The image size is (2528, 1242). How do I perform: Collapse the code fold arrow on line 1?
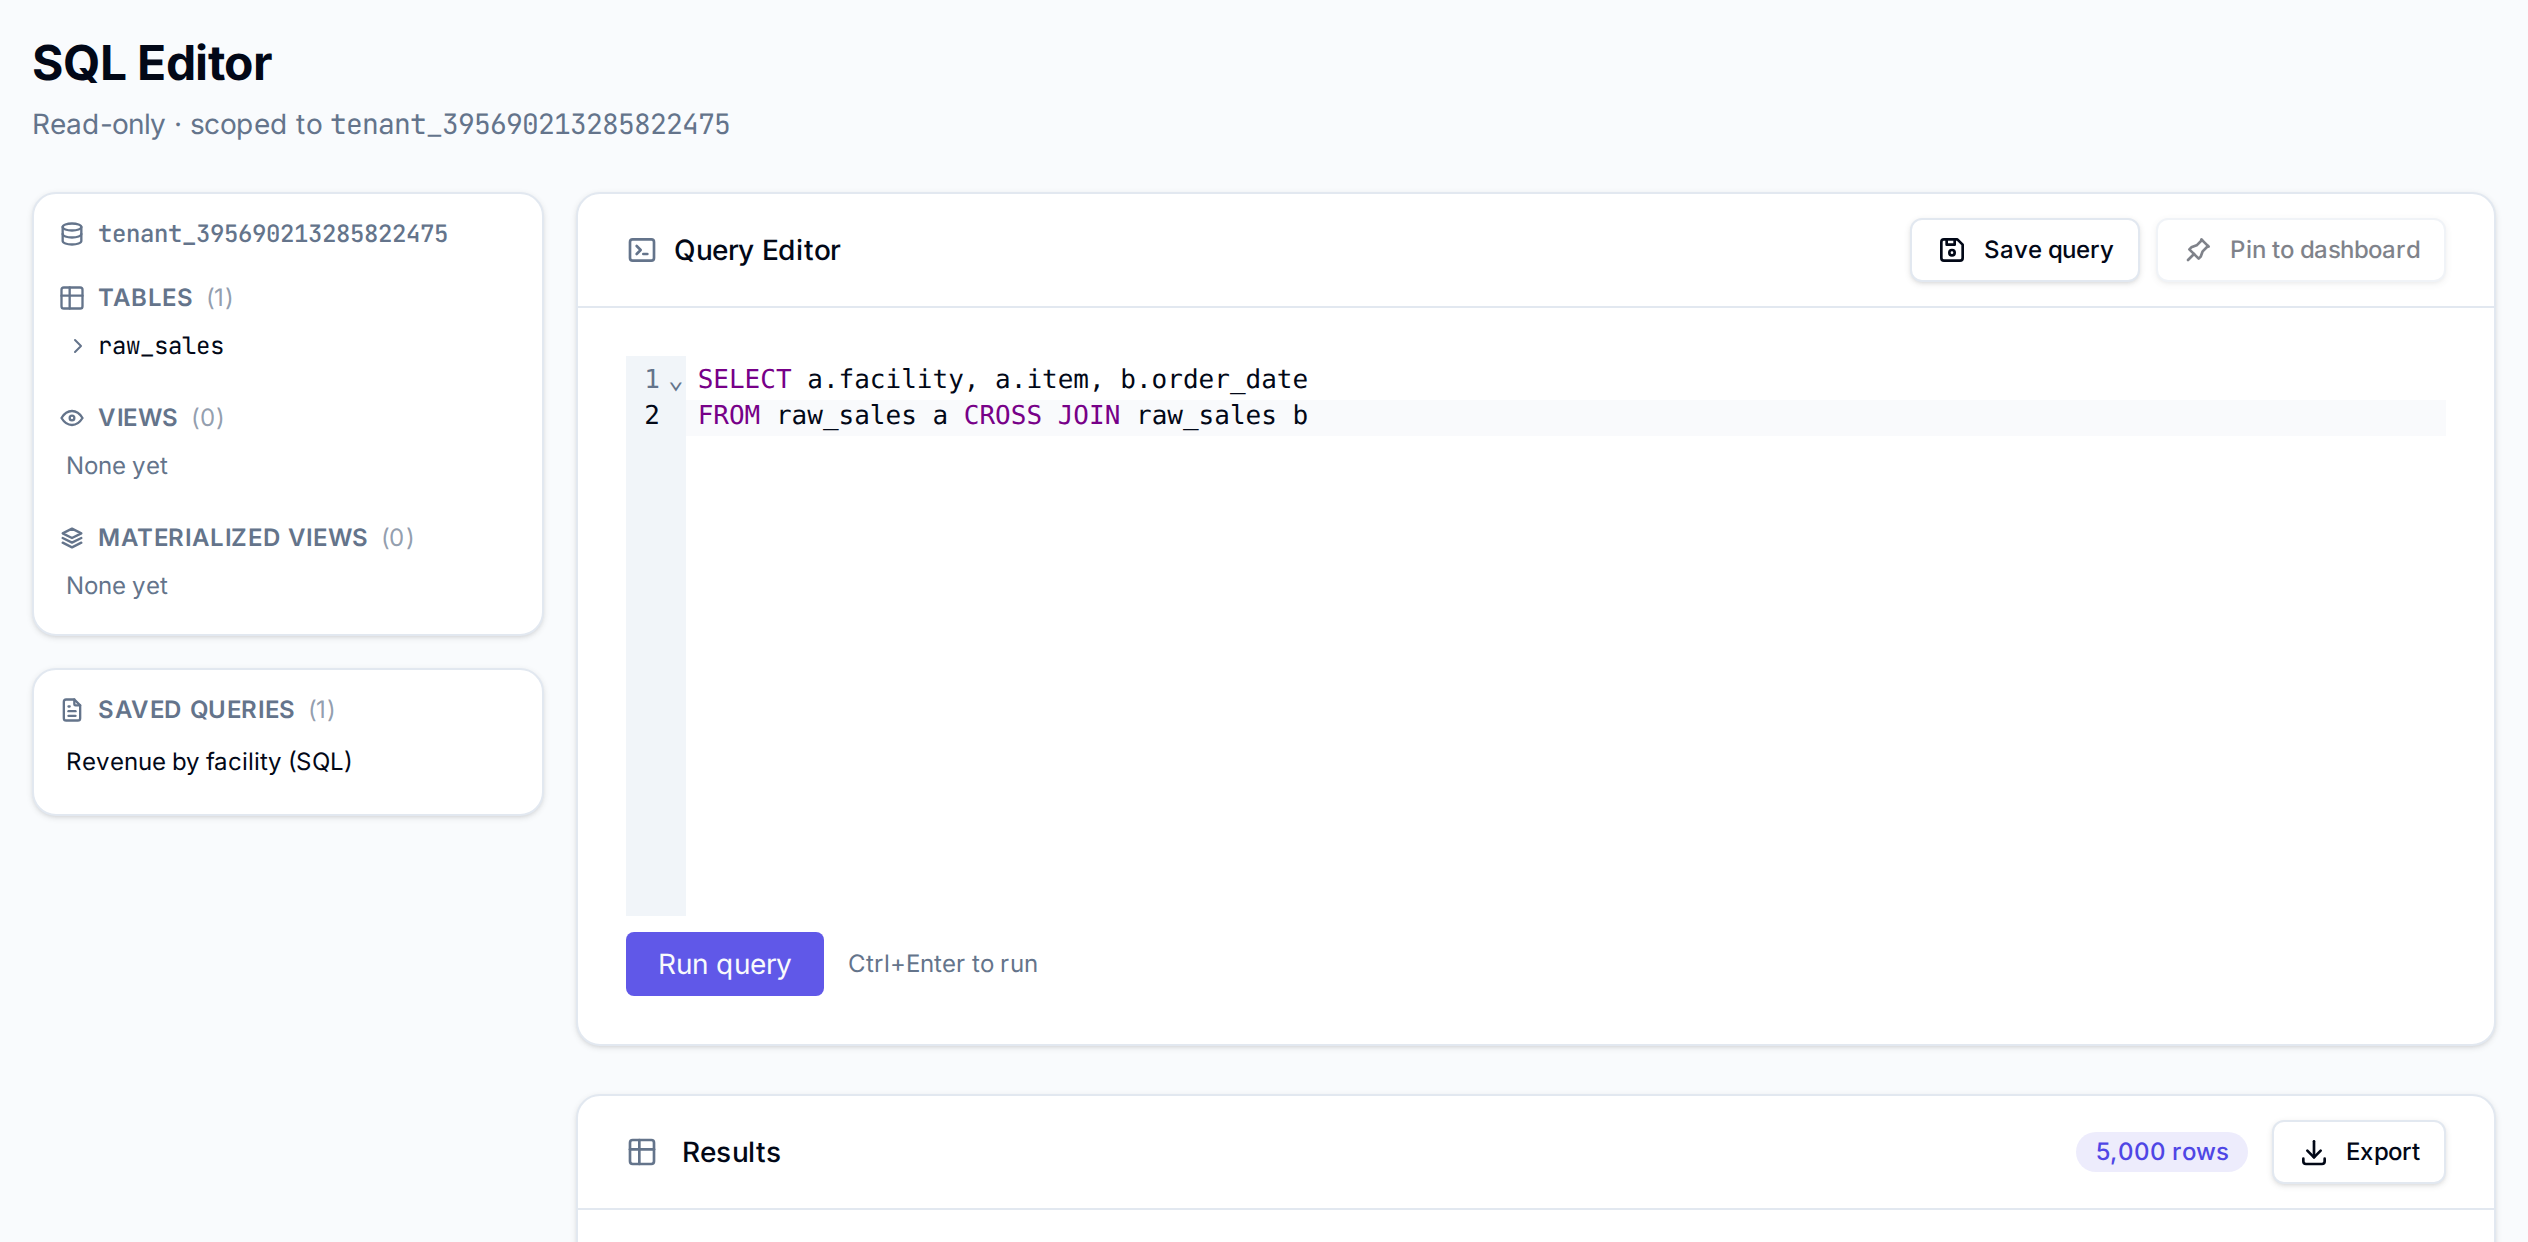(x=676, y=385)
